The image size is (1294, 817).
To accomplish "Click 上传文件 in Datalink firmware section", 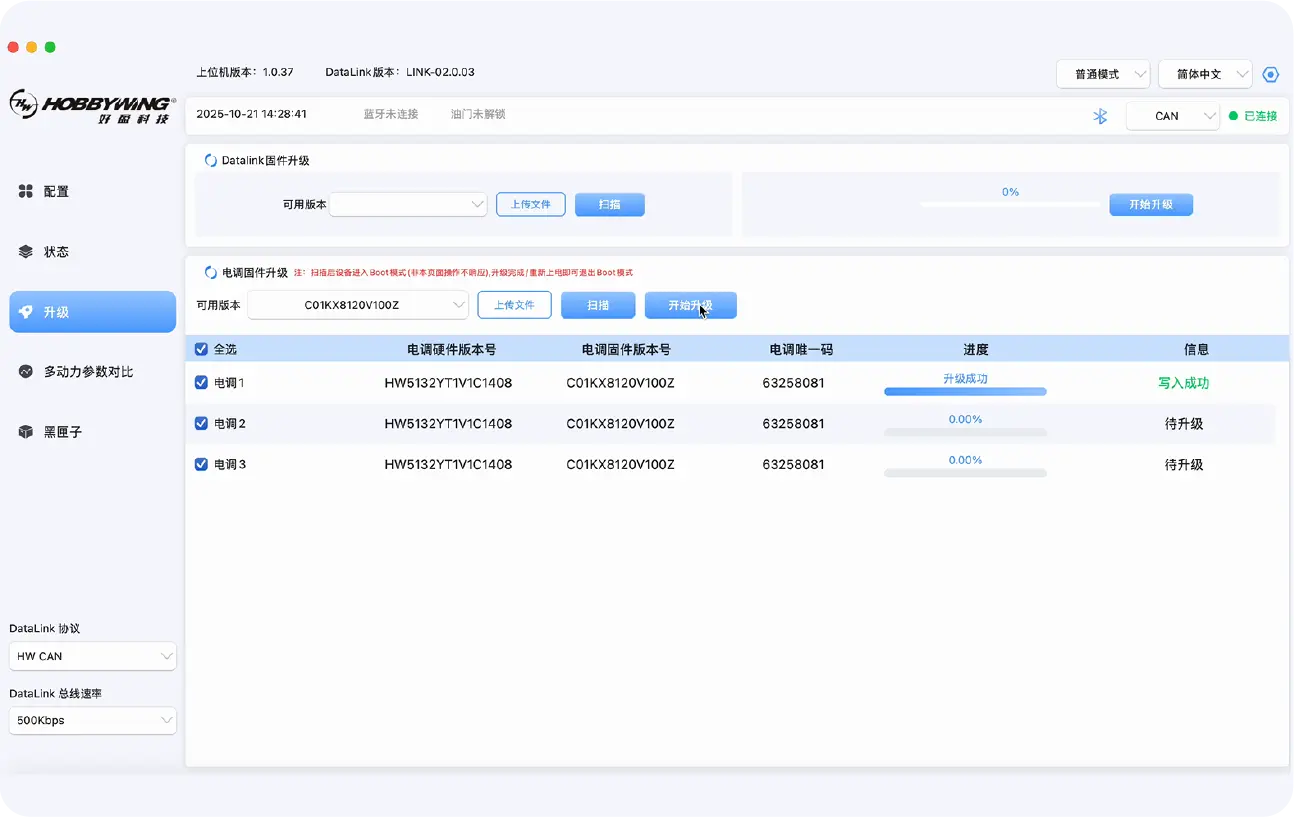I will 531,204.
